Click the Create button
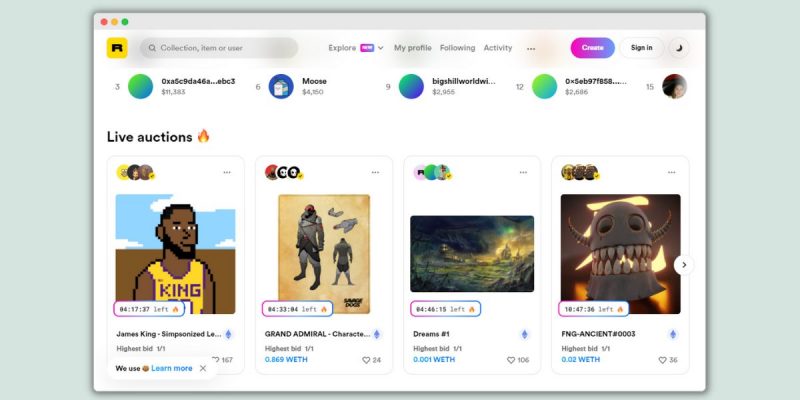The height and width of the screenshot is (400, 800). [x=592, y=47]
